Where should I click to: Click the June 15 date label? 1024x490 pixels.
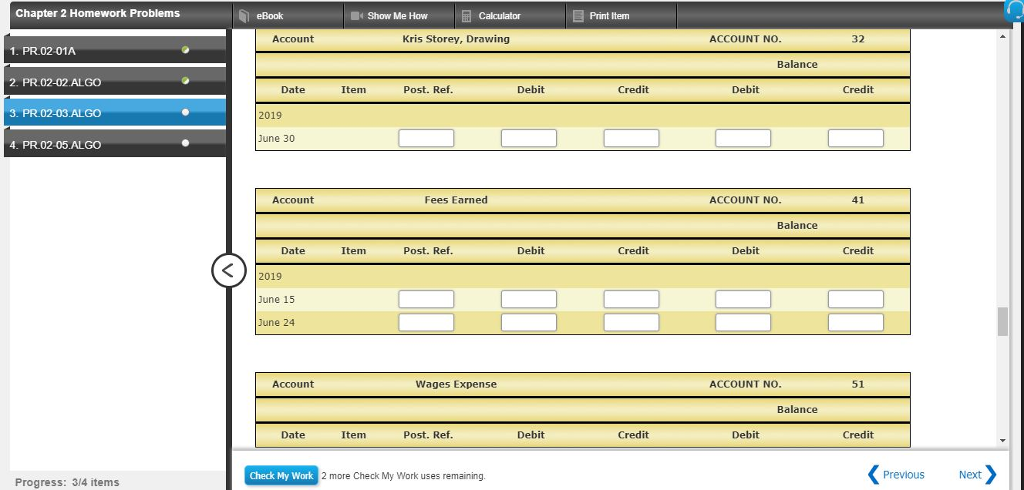pos(276,300)
